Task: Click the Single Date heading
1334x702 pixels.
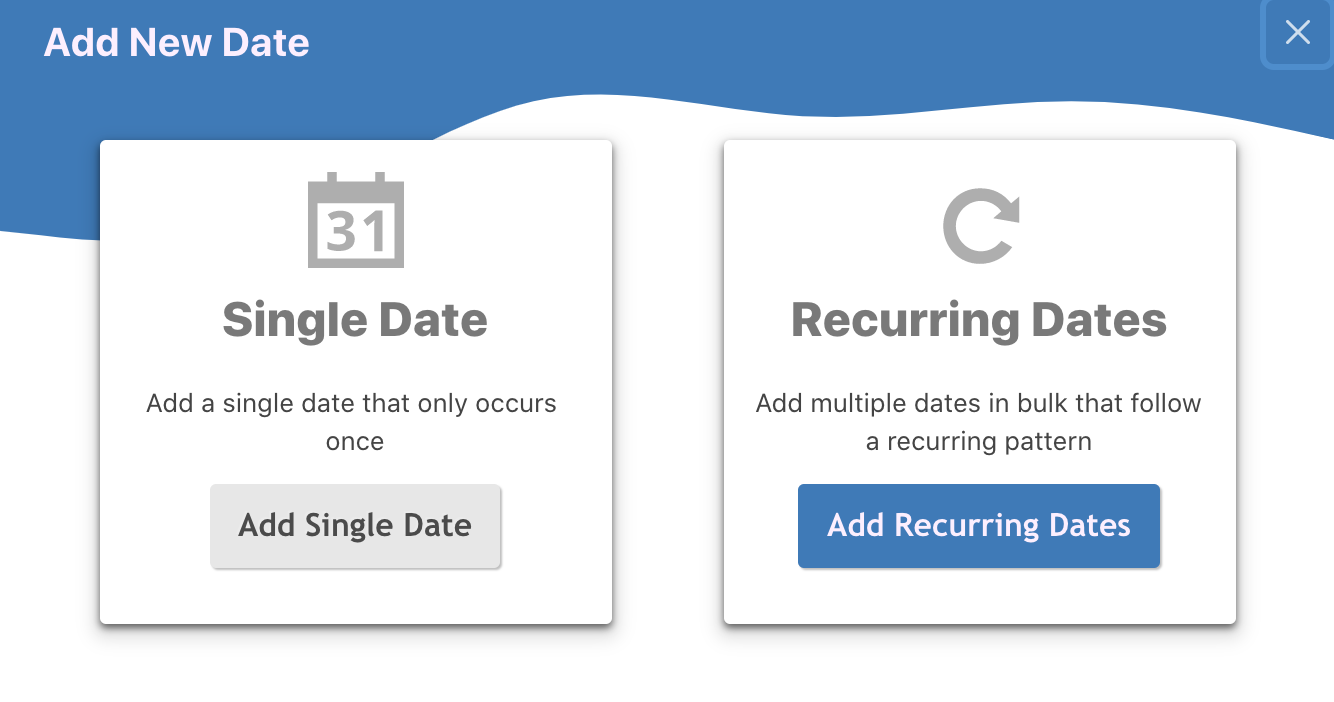Action: tap(355, 320)
